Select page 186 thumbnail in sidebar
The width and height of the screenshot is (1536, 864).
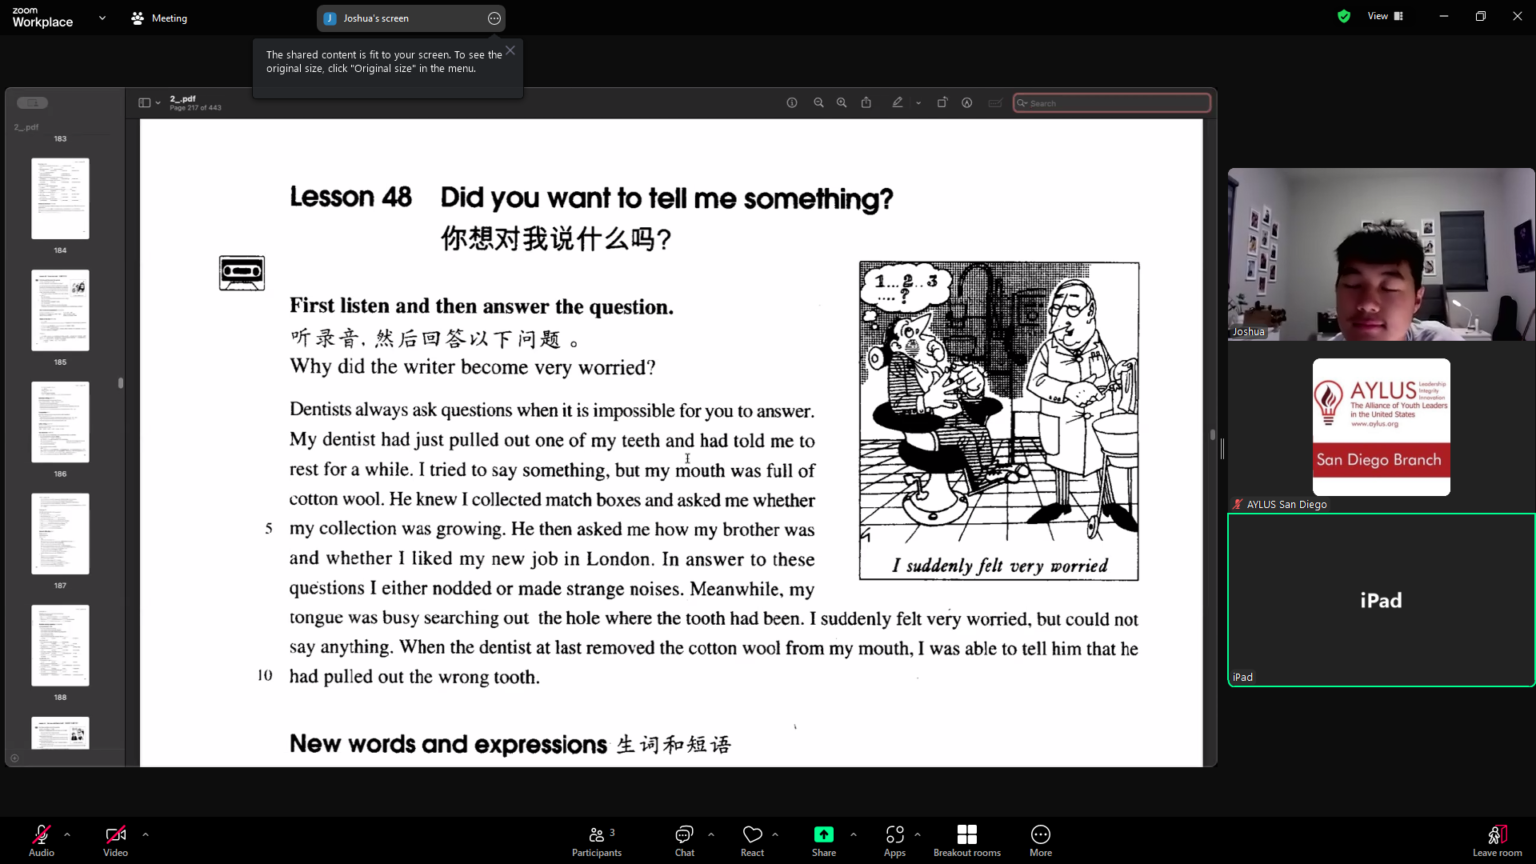(x=60, y=422)
